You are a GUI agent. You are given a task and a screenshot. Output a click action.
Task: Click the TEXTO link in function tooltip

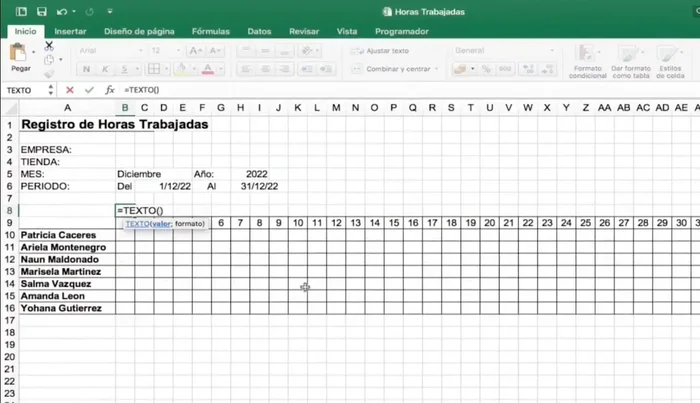(x=137, y=224)
